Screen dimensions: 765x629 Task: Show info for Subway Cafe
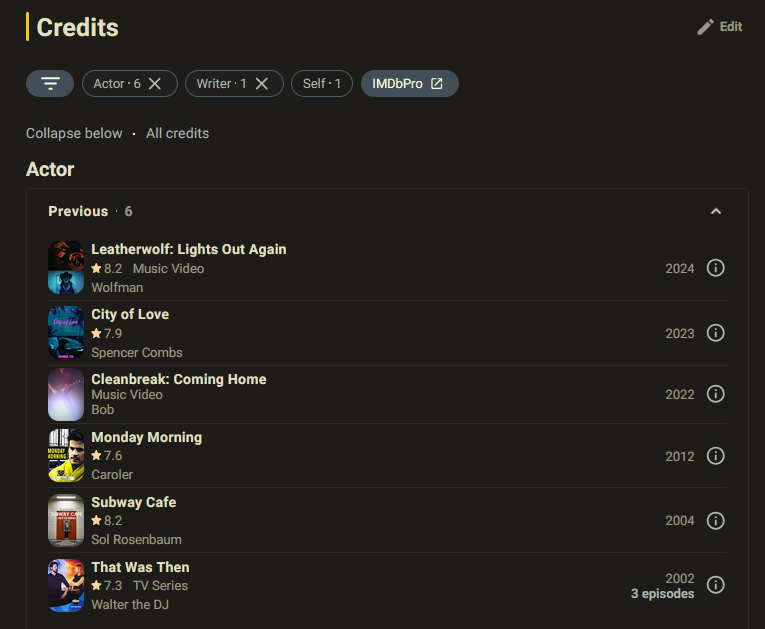pyautogui.click(x=716, y=521)
